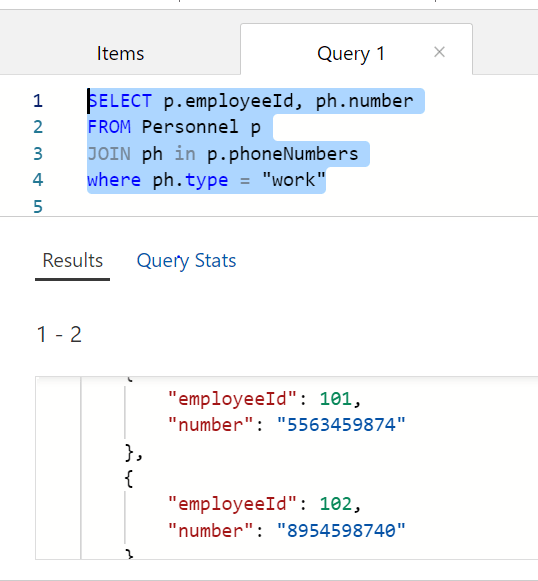538x581 pixels.
Task: Click the SELECT keyword in line 1
Action: coord(120,101)
